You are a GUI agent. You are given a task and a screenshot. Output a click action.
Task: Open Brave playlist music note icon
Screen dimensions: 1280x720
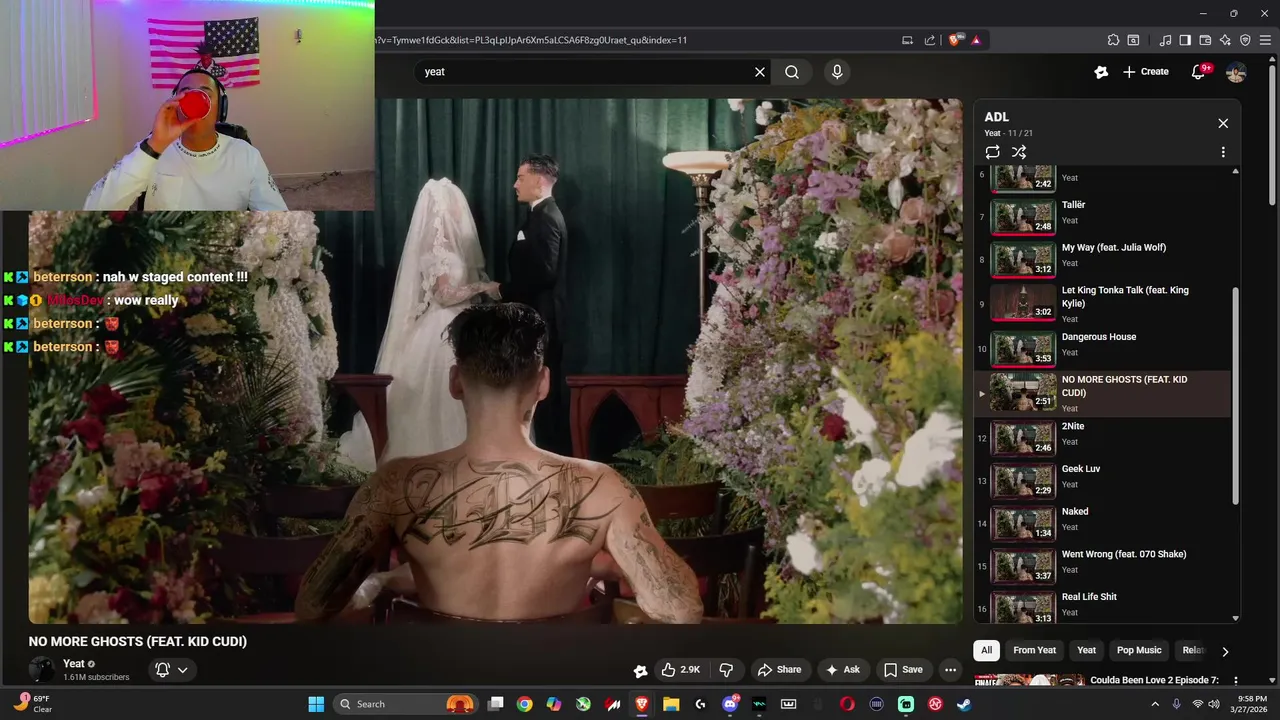(1165, 40)
